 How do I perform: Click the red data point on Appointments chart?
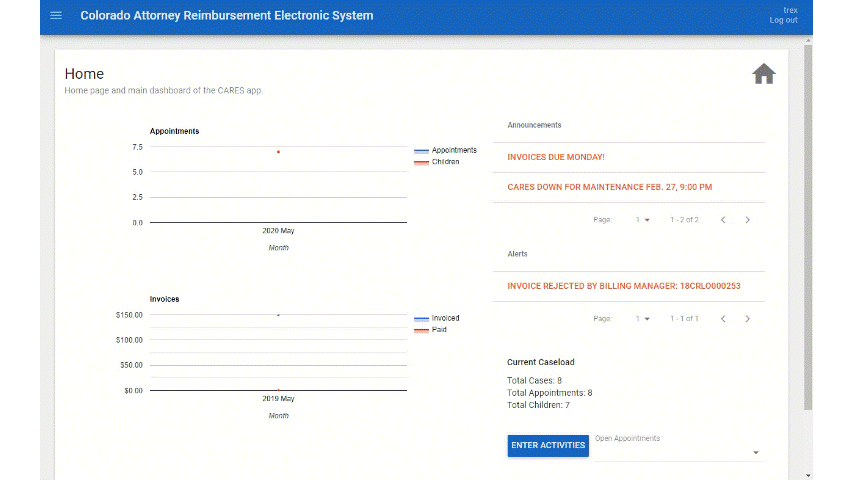[x=279, y=152]
